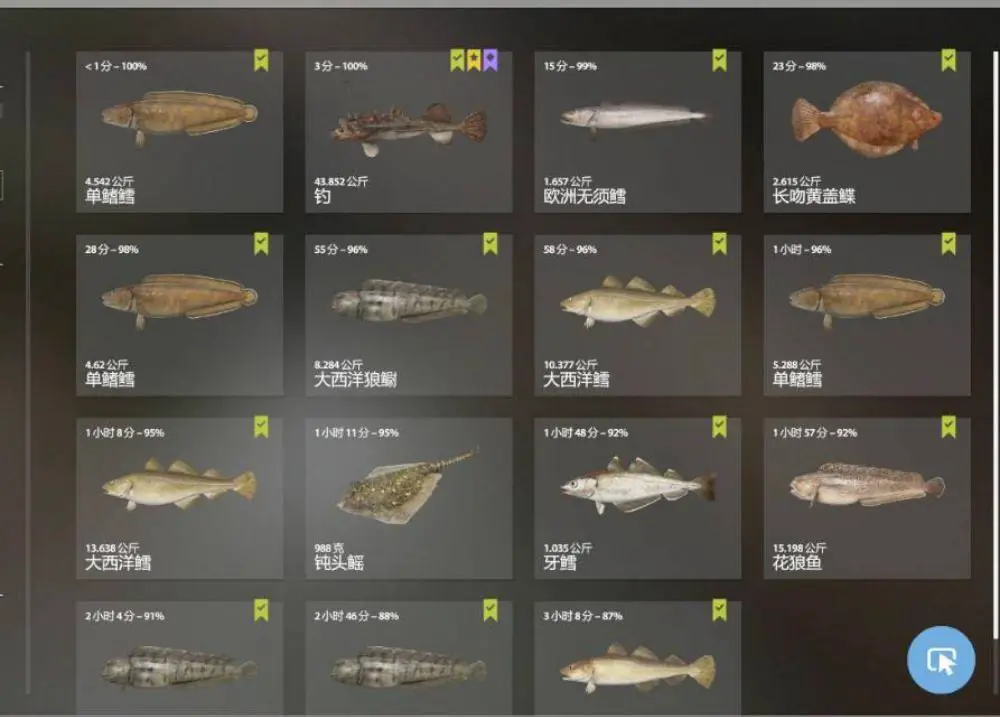1000x717 pixels.
Task: Click the purple badge on 43.852 公斤 card
Action: [x=490, y=60]
